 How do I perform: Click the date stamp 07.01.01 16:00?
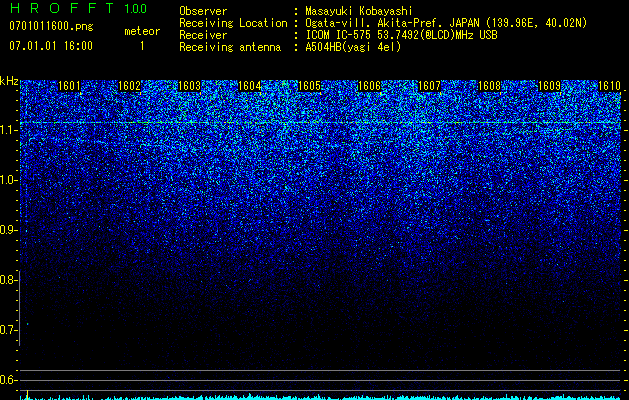(51, 46)
